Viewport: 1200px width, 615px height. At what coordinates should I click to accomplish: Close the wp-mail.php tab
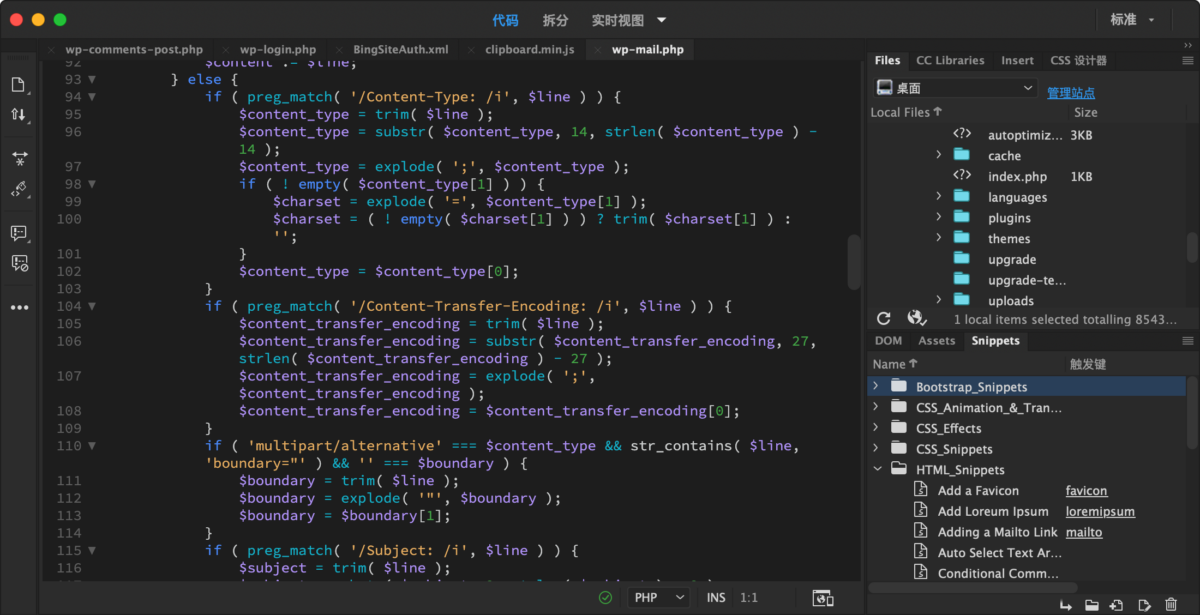click(x=599, y=49)
